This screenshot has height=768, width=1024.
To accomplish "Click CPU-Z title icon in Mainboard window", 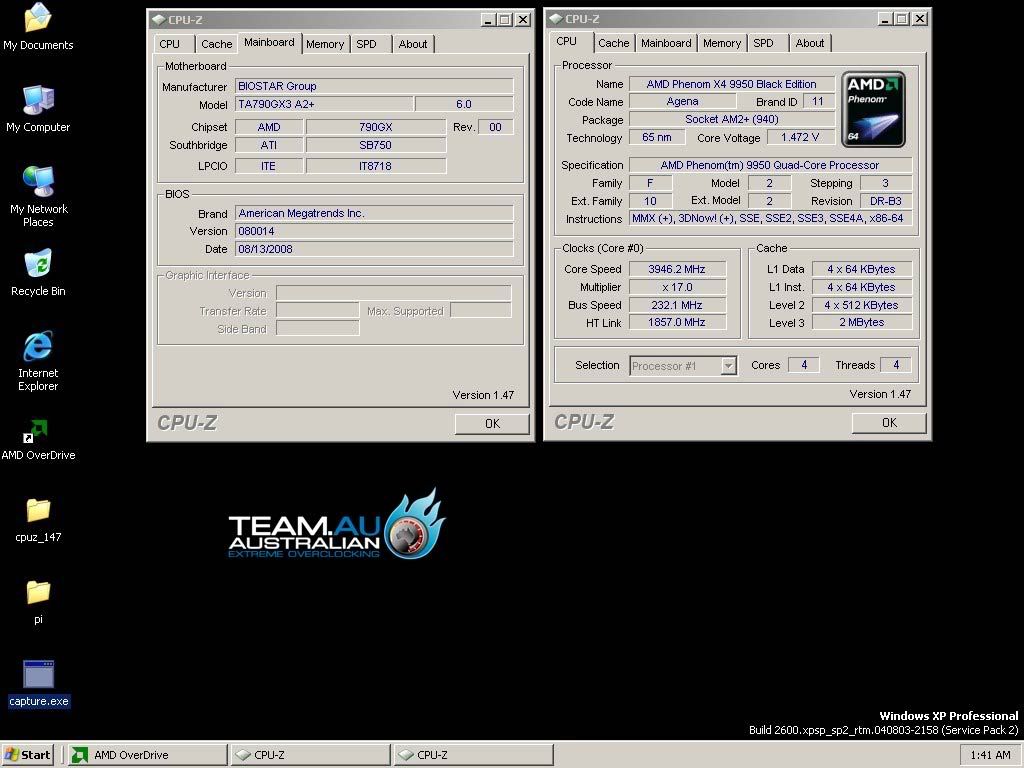I will click(159, 20).
